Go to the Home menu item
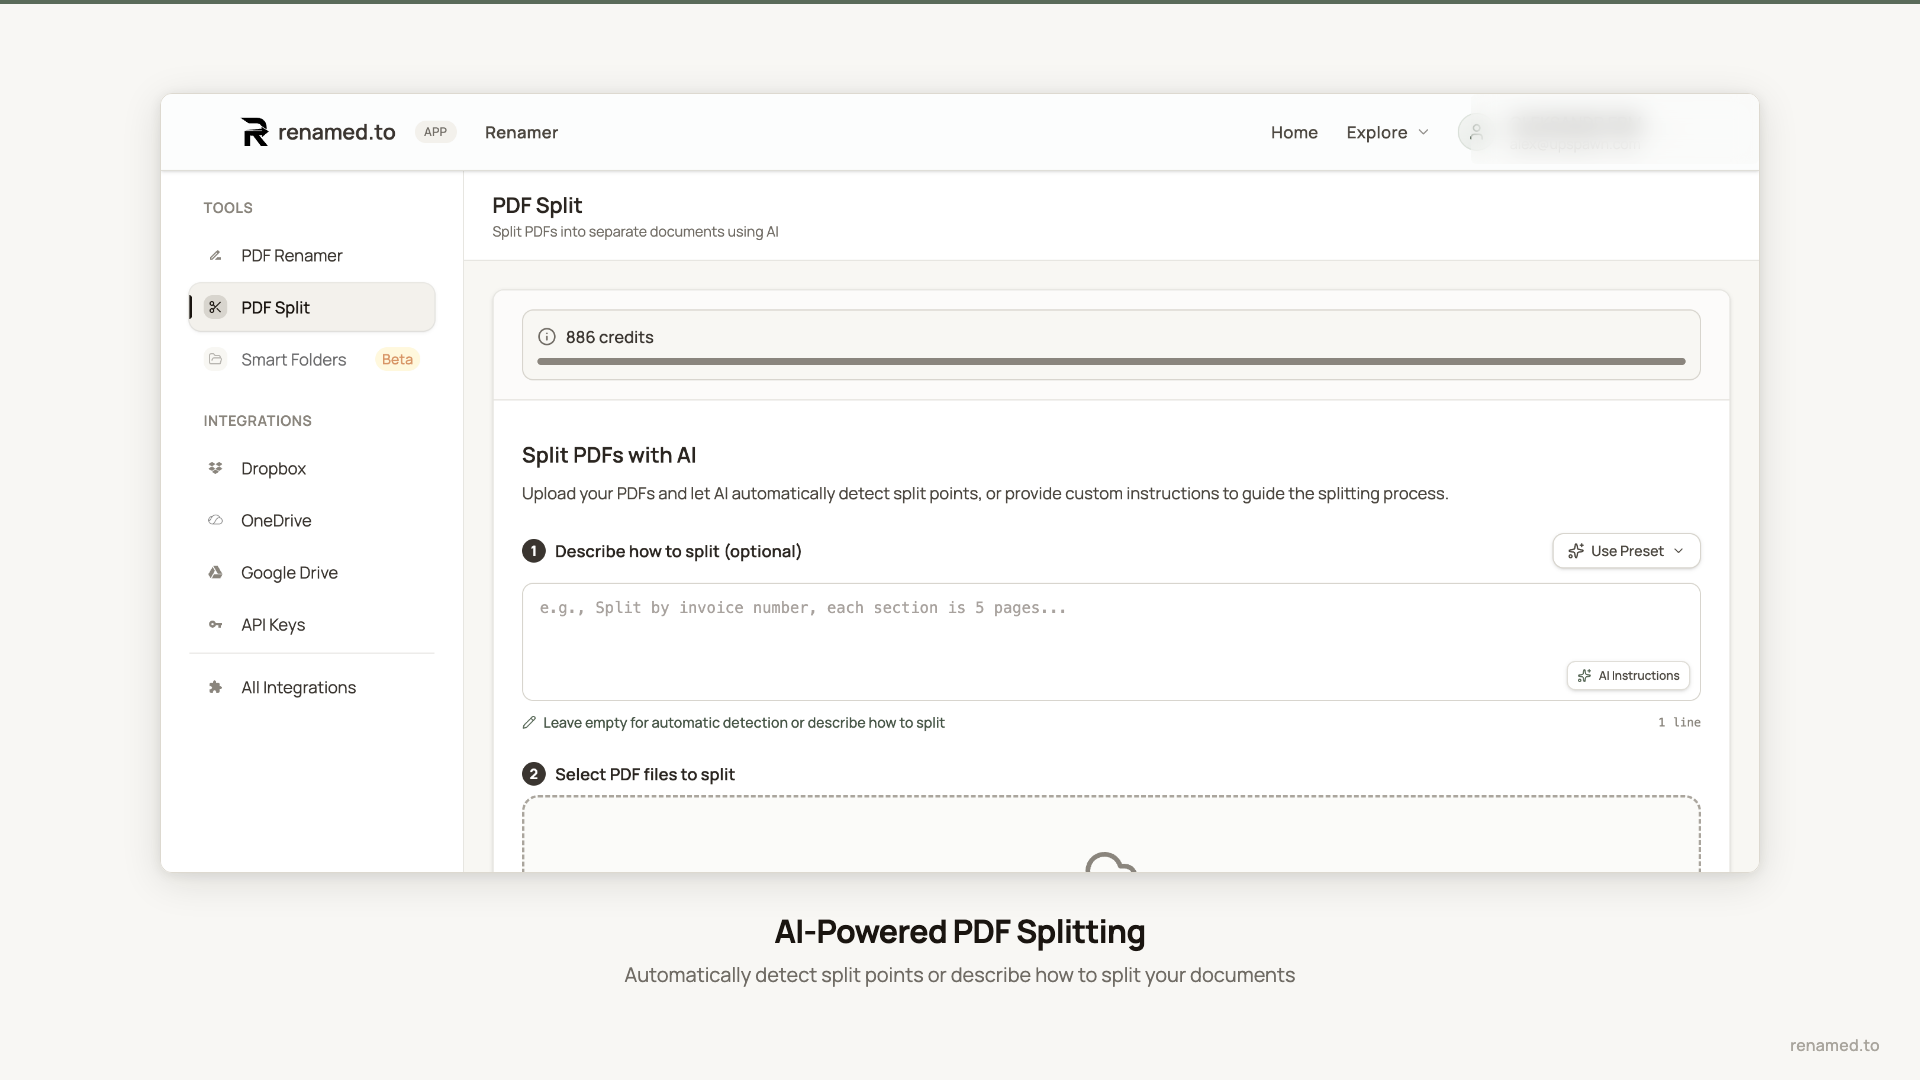This screenshot has height=1080, width=1920. [1294, 132]
